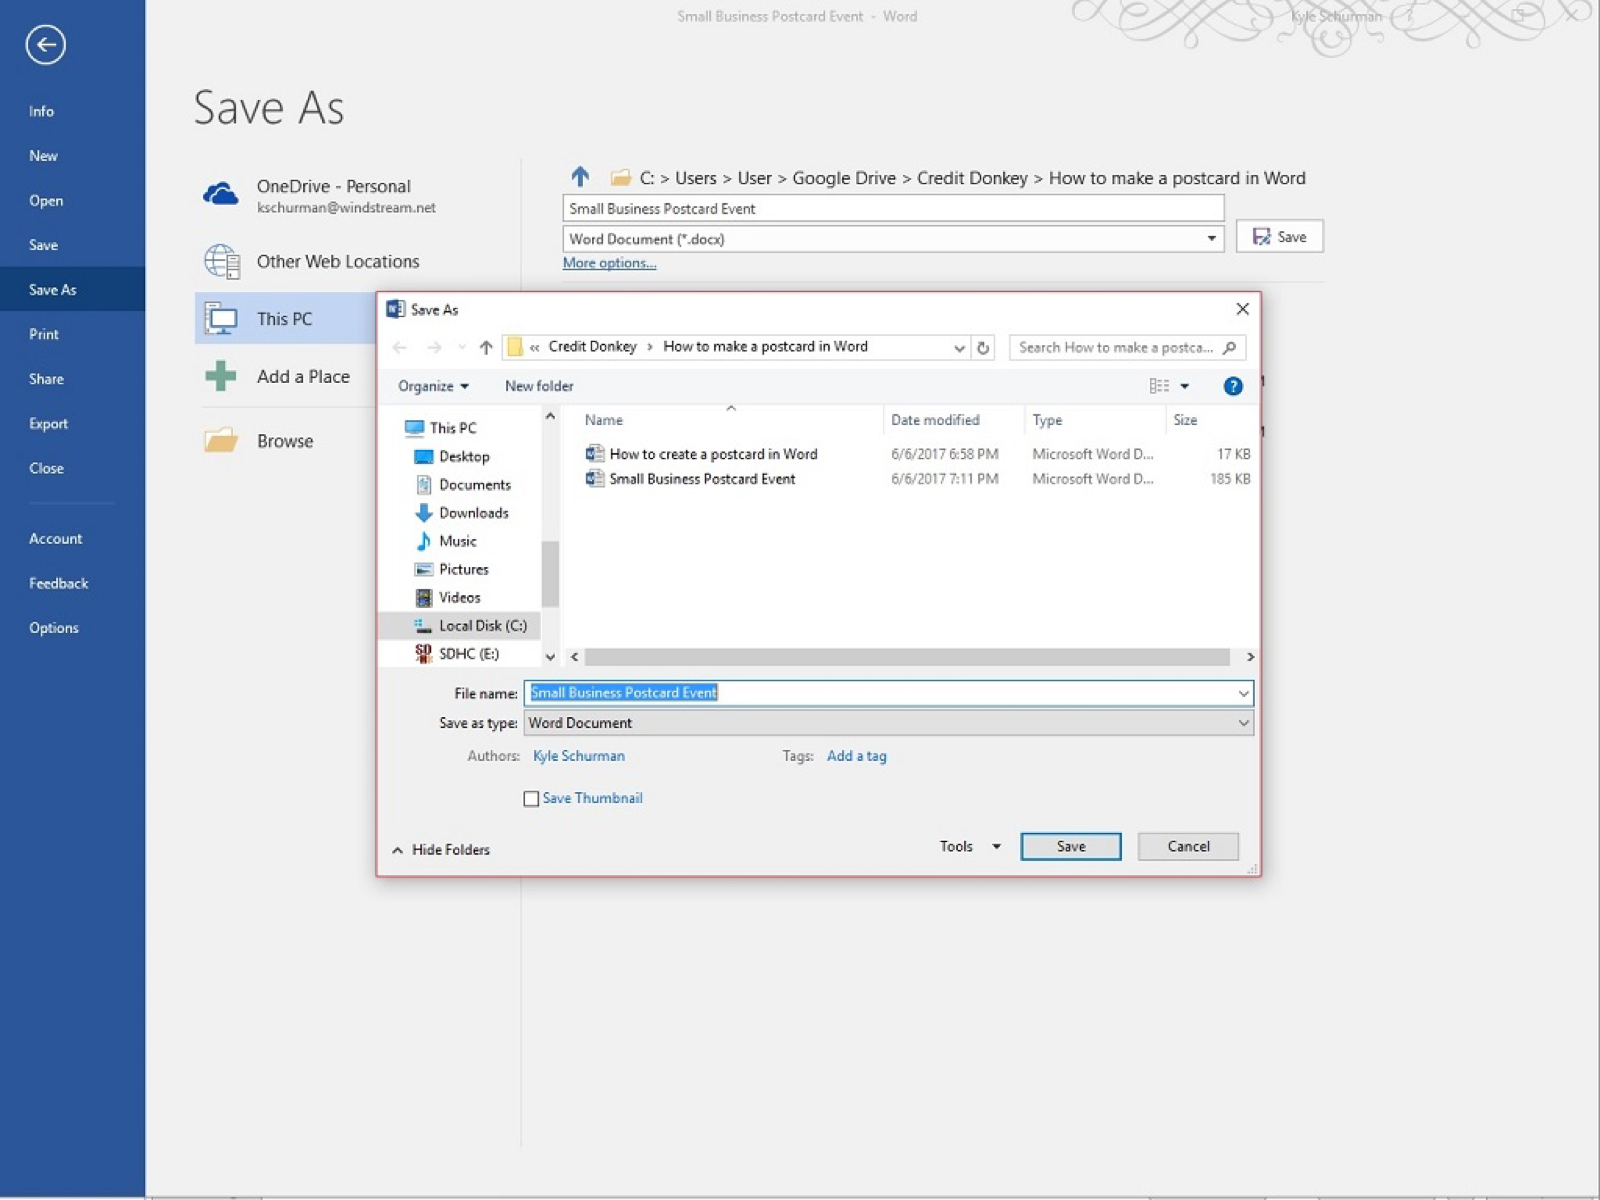Open the Export backstage tab
1600x1200 pixels.
48,423
